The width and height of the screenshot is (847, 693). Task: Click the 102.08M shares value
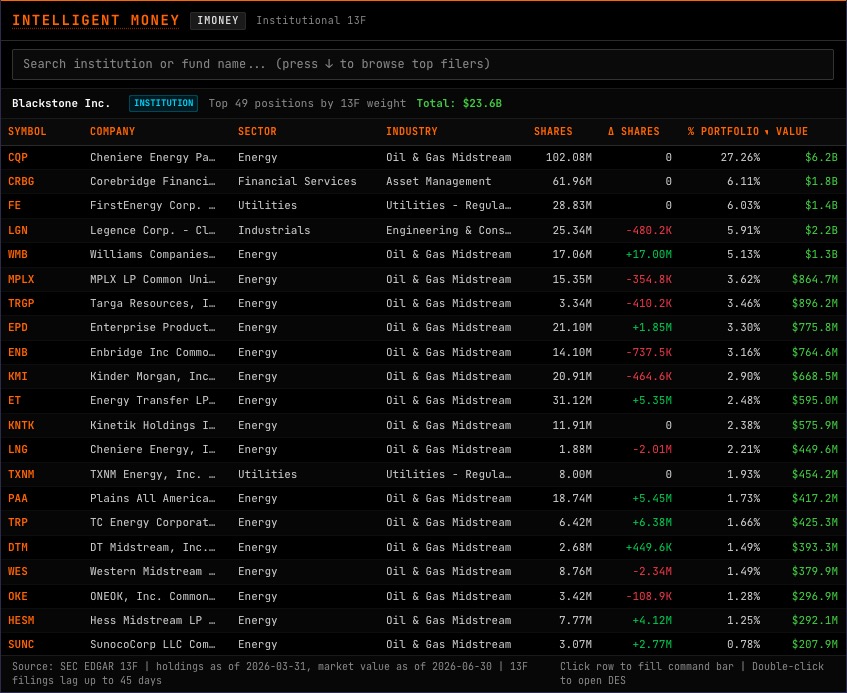point(568,157)
